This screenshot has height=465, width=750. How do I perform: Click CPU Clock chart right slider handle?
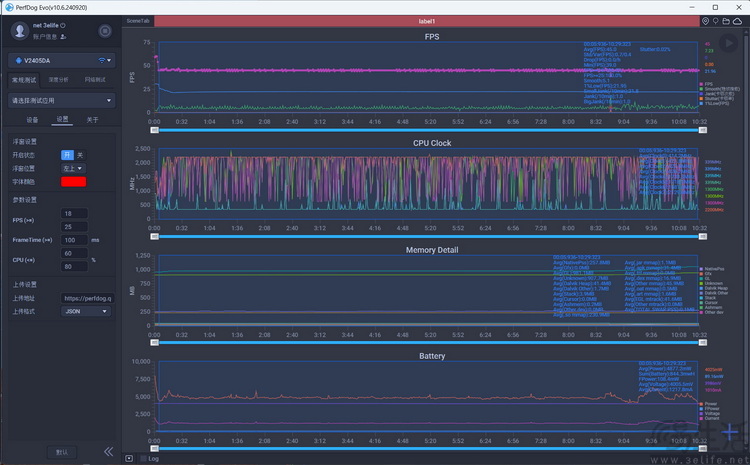(x=703, y=236)
